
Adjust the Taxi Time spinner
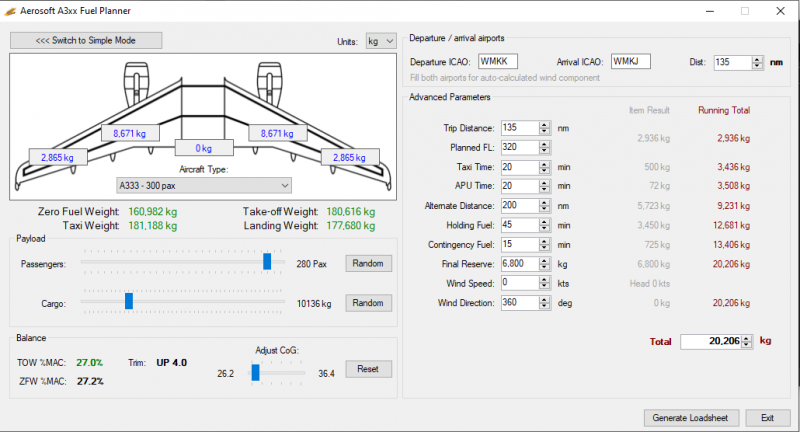544,167
